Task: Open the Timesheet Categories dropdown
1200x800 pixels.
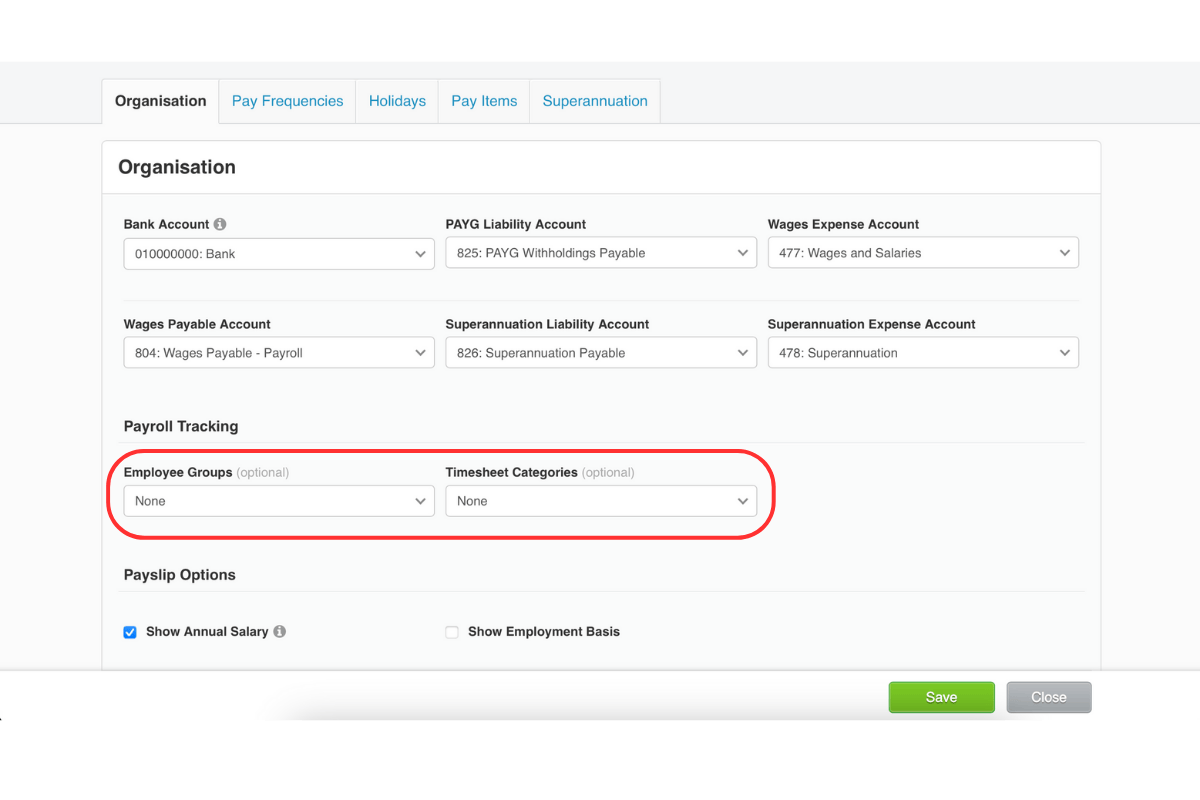Action: coord(600,500)
